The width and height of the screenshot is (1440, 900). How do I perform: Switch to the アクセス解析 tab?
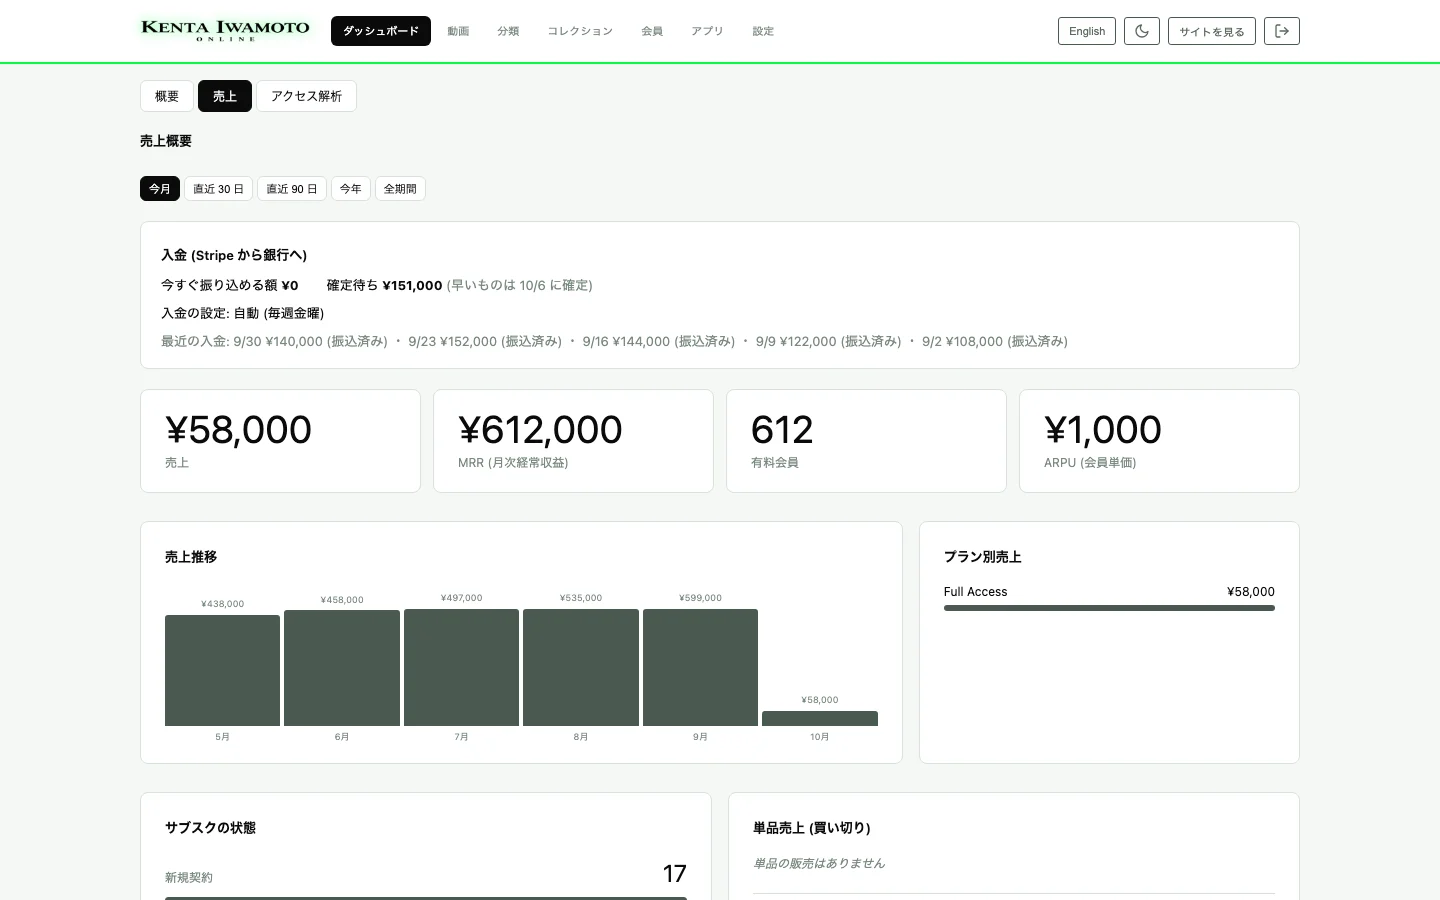tap(306, 96)
